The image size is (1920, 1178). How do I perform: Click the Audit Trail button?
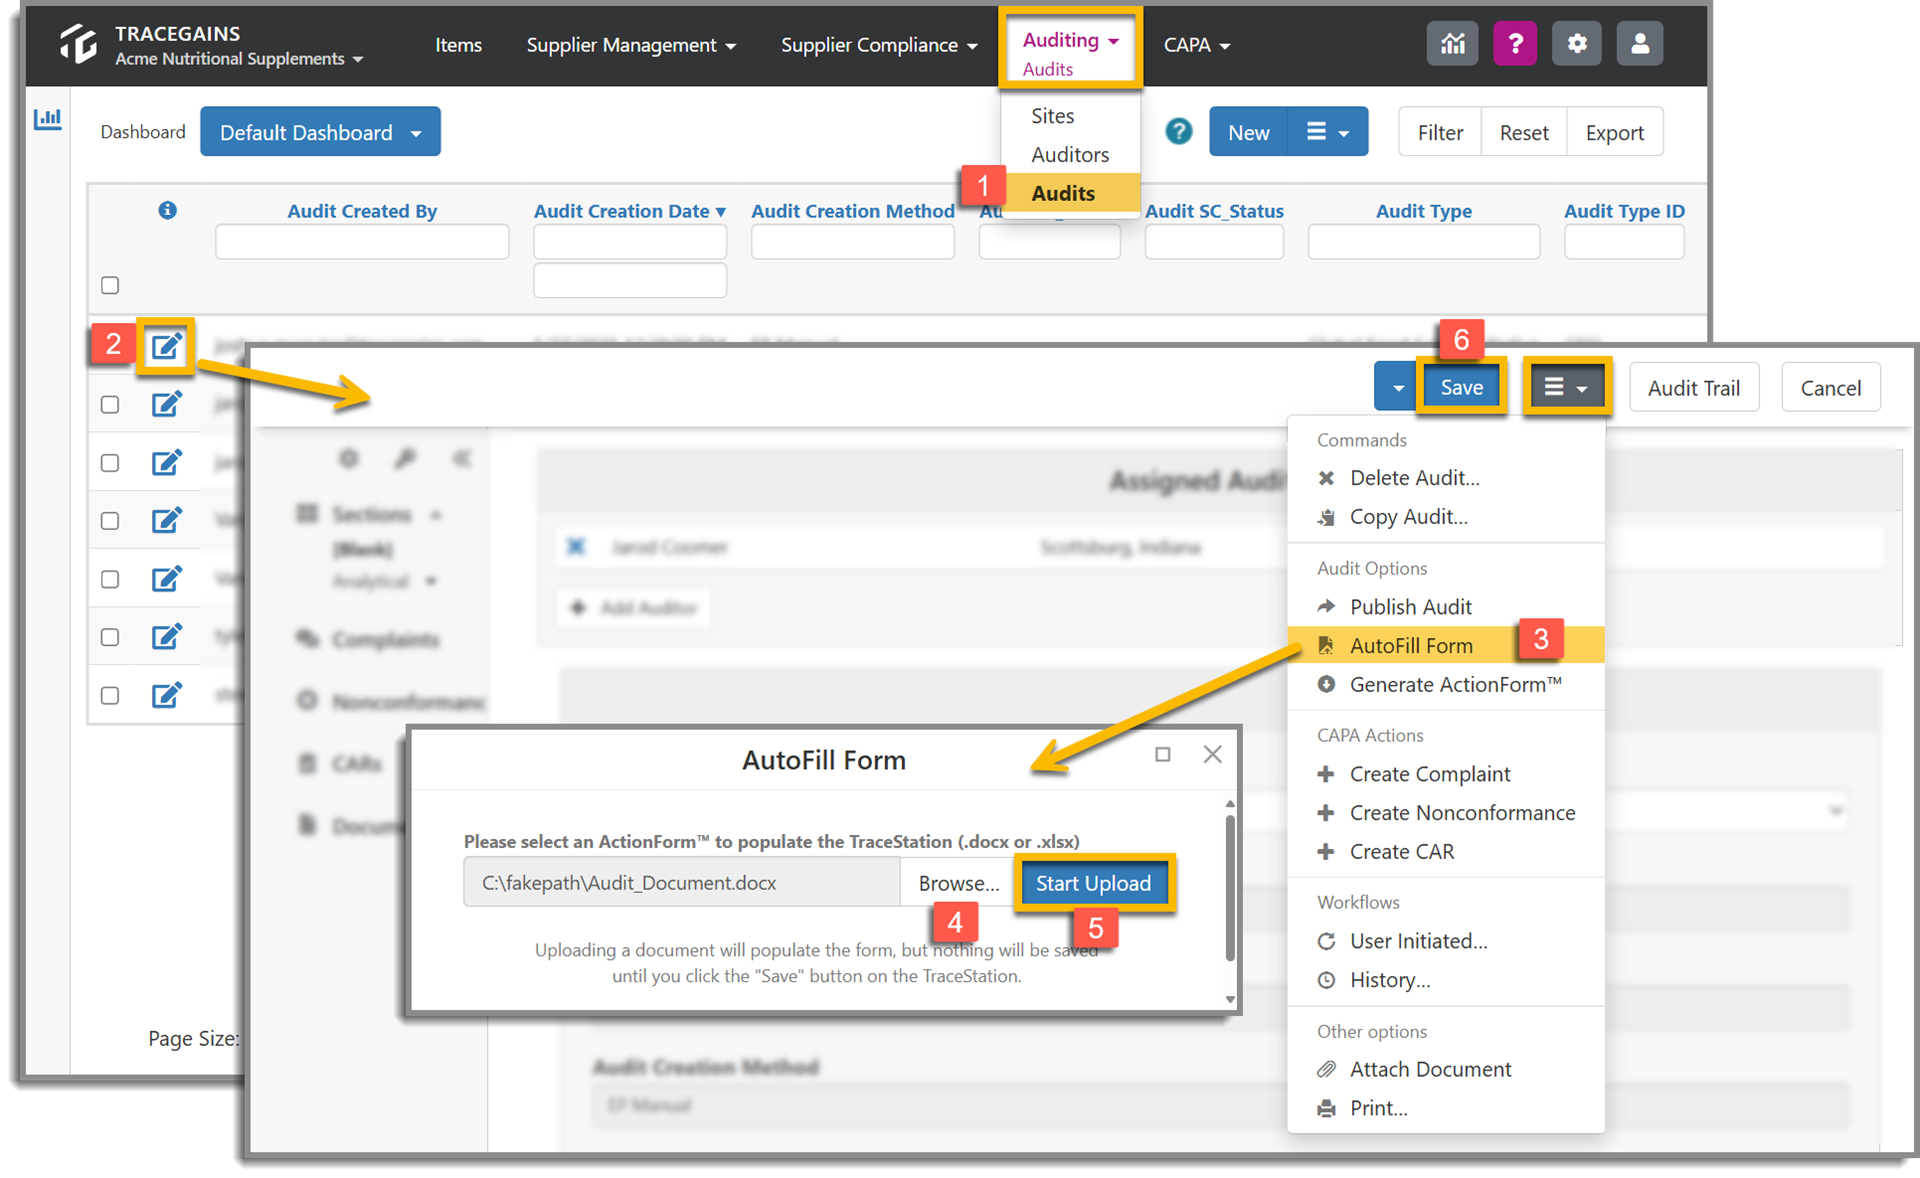point(1694,387)
